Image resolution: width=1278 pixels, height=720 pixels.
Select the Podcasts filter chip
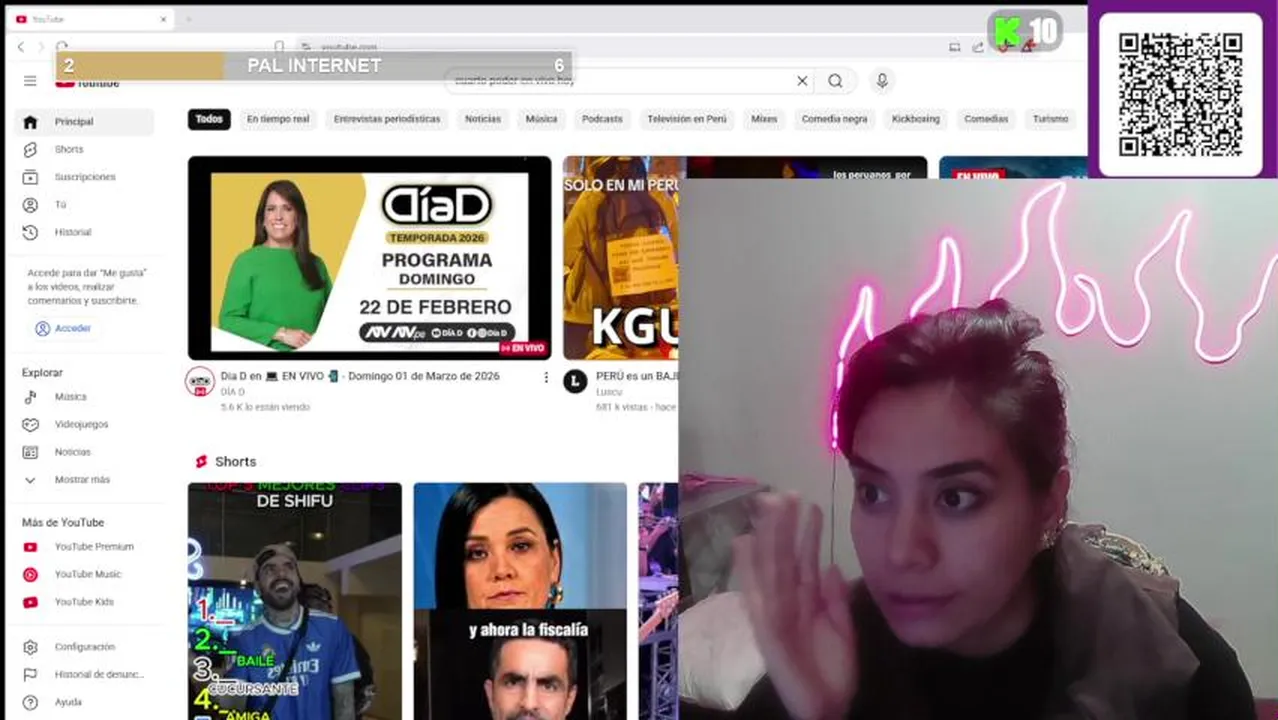602,119
